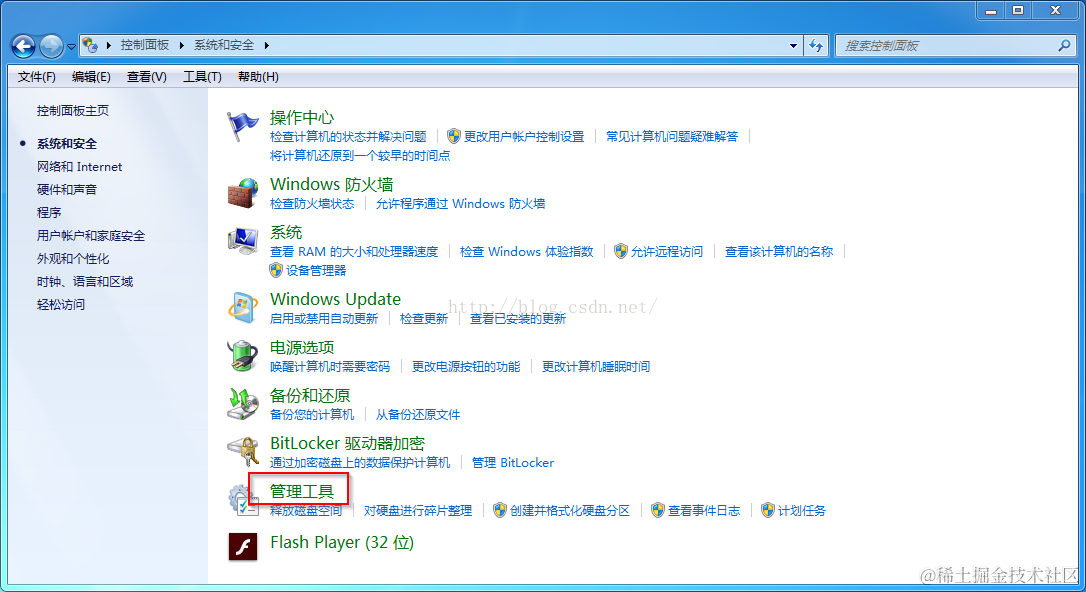
Task: Open Windows Update heading link
Action: point(335,299)
